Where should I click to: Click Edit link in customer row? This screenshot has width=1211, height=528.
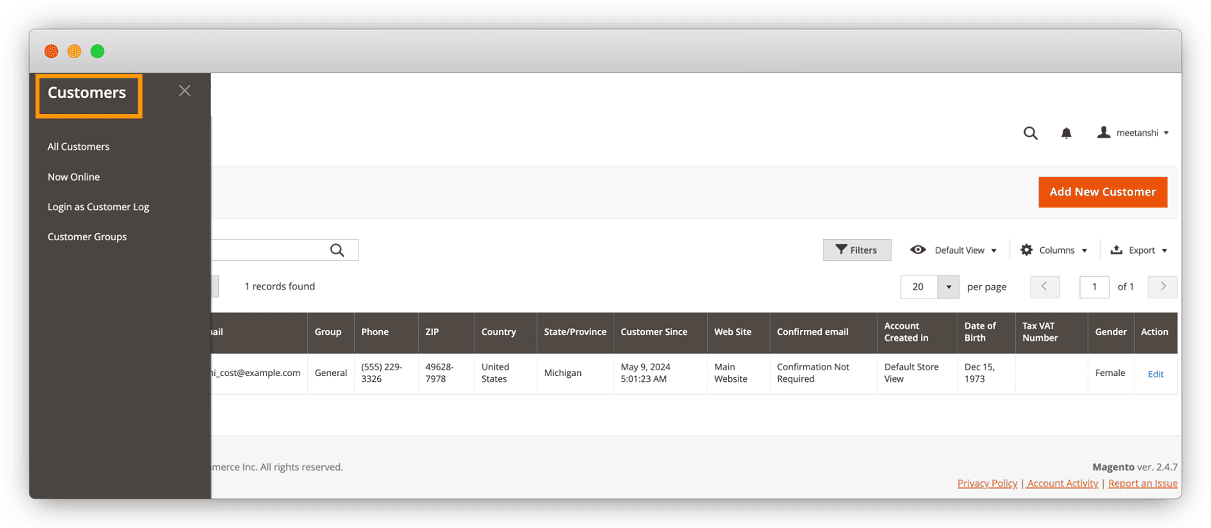[1155, 374]
